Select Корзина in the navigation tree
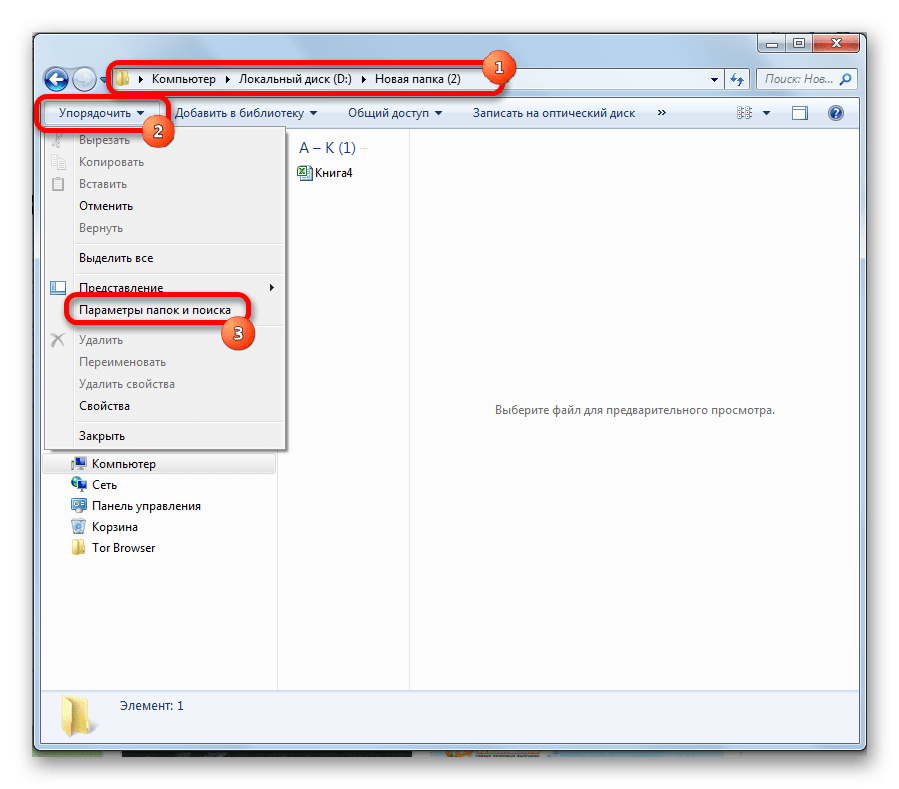This screenshot has width=899, height=789. pos(115,527)
